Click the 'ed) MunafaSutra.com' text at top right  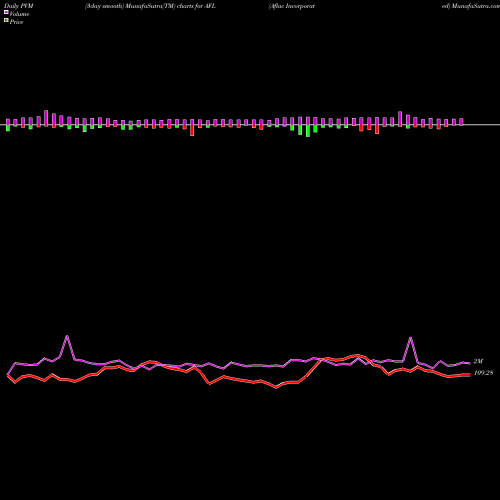click(471, 6)
